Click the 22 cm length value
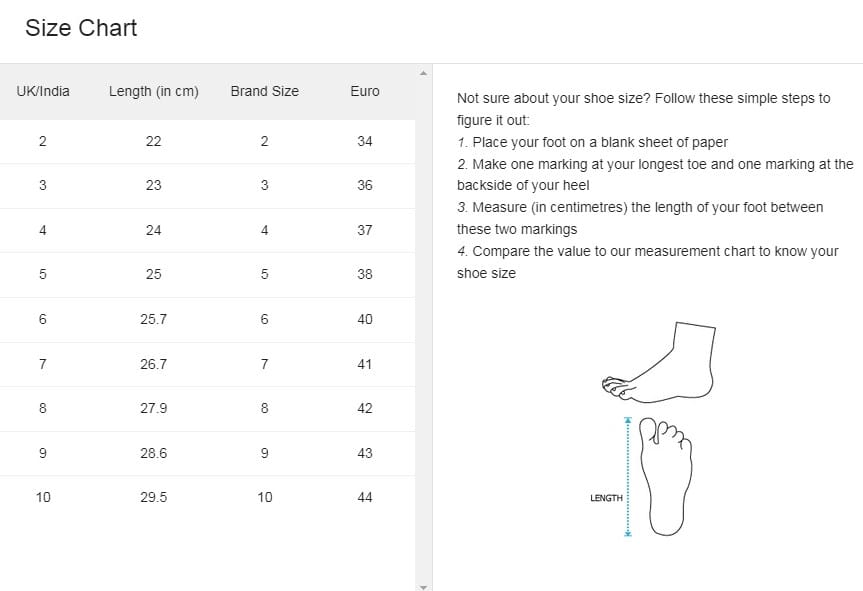This screenshot has width=863, height=591. (x=153, y=140)
